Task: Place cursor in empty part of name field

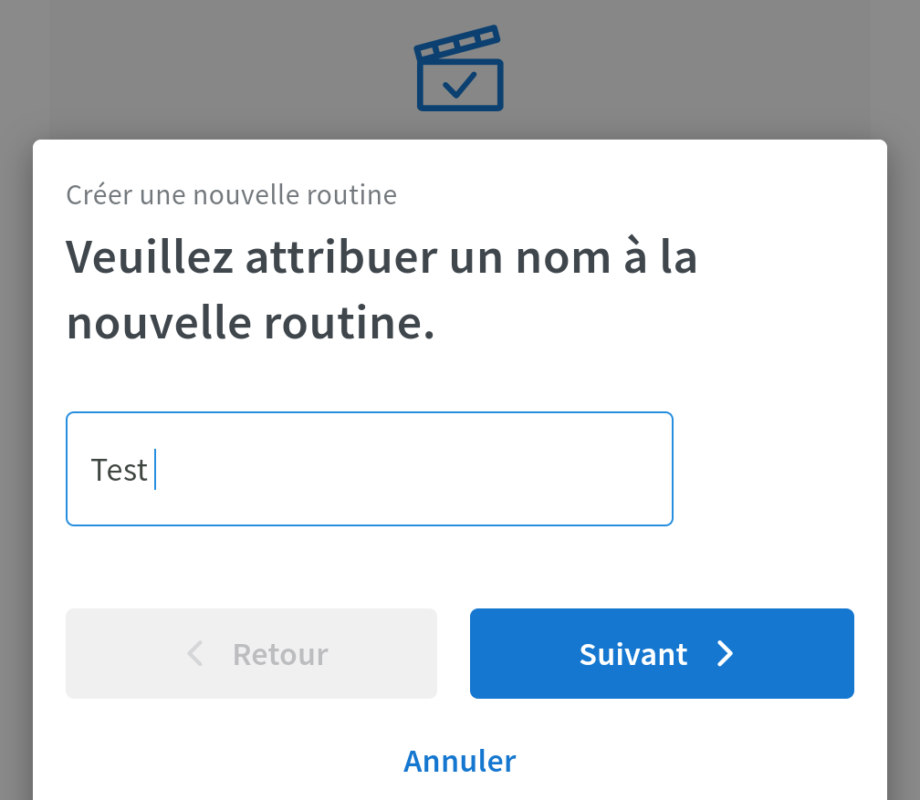Action: point(420,469)
